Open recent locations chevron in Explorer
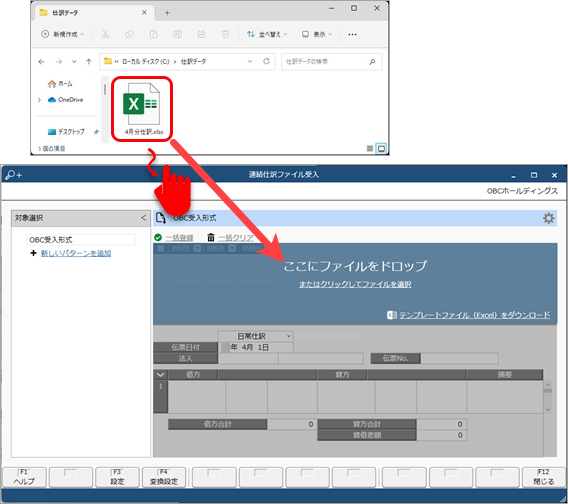This screenshot has width=568, height=504. pyautogui.click(x=74, y=62)
